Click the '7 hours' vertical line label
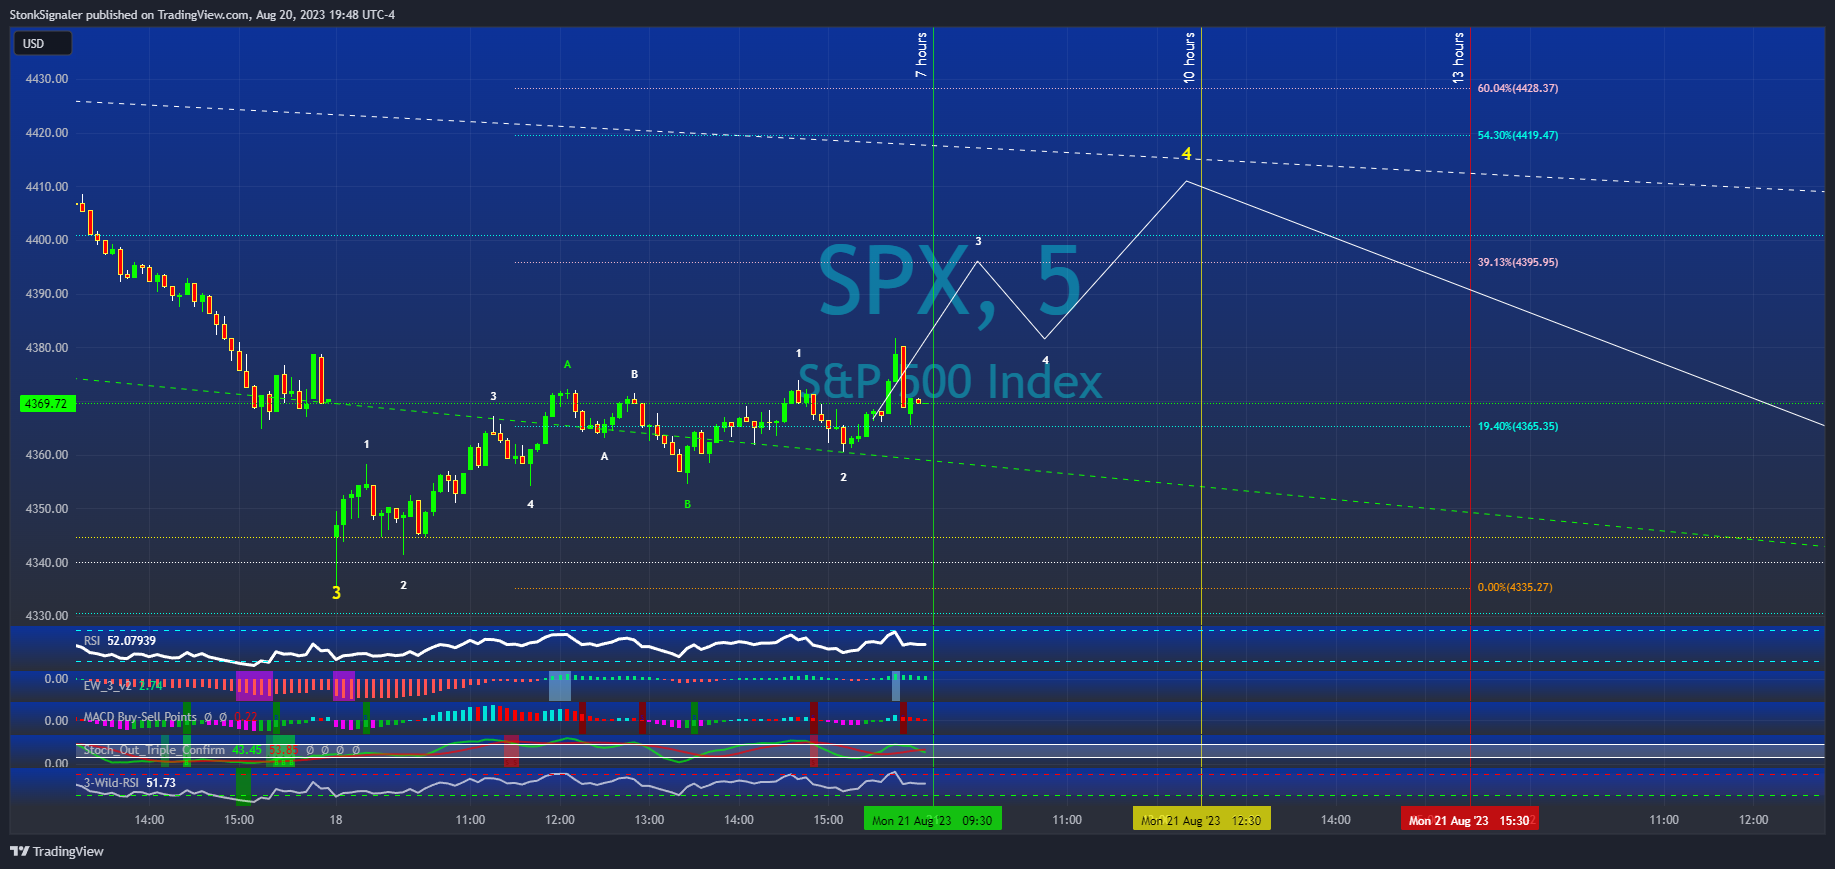Image resolution: width=1835 pixels, height=869 pixels. coord(922,55)
